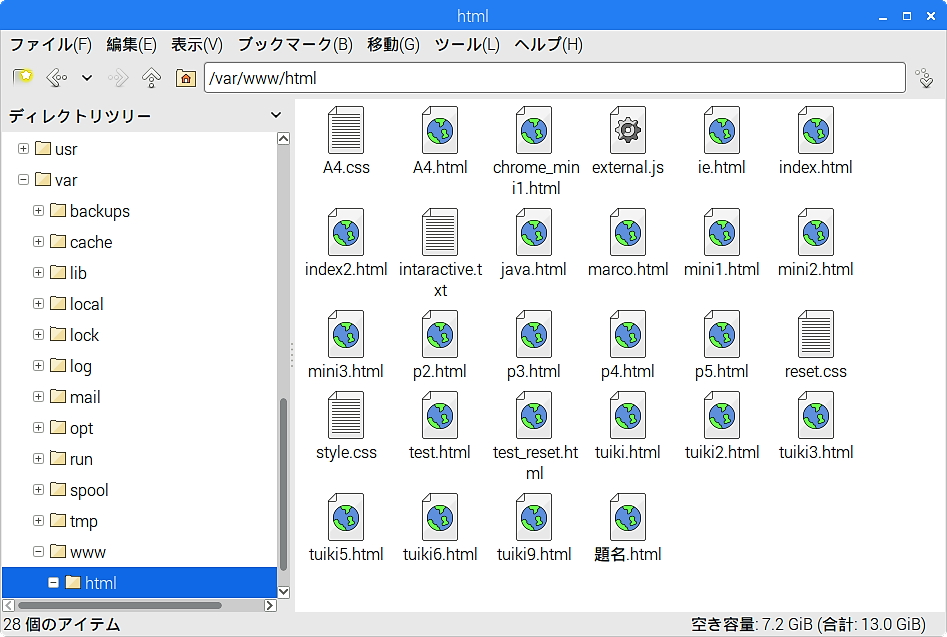Open the ファイル(F) menu
The image size is (947, 637).
[51, 45]
